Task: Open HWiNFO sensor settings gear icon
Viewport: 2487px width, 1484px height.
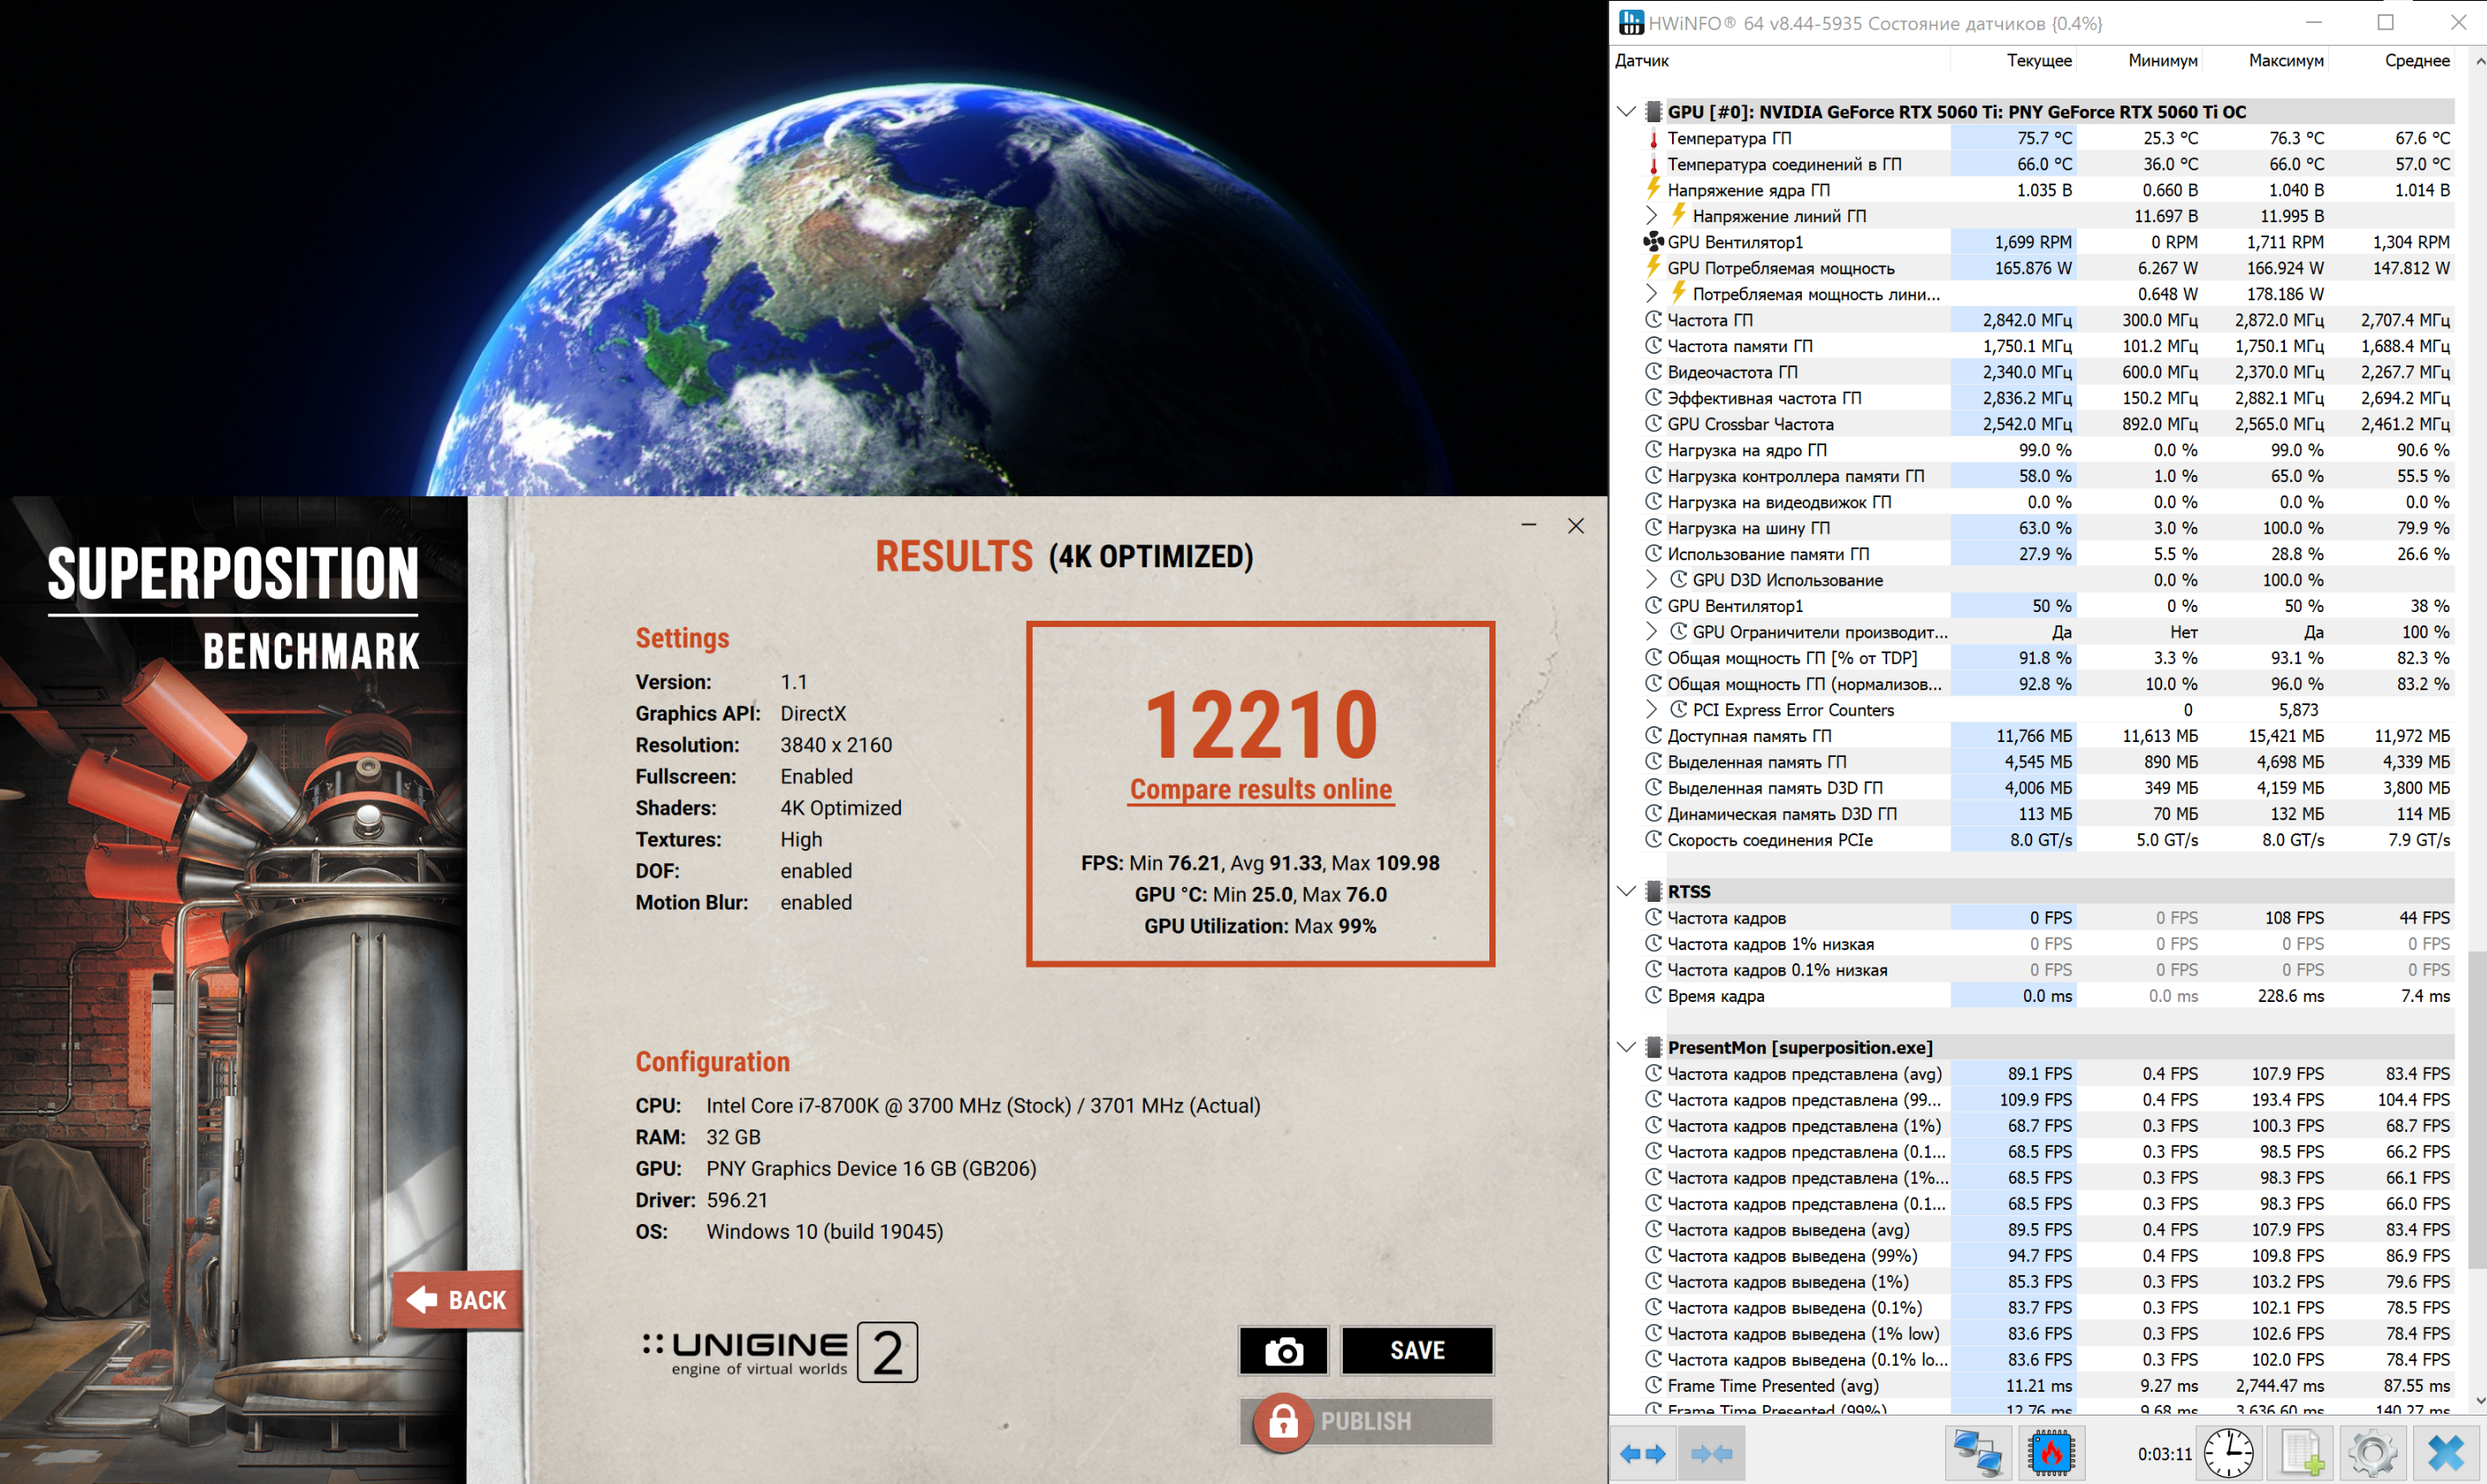Action: pyautogui.click(x=2373, y=1453)
